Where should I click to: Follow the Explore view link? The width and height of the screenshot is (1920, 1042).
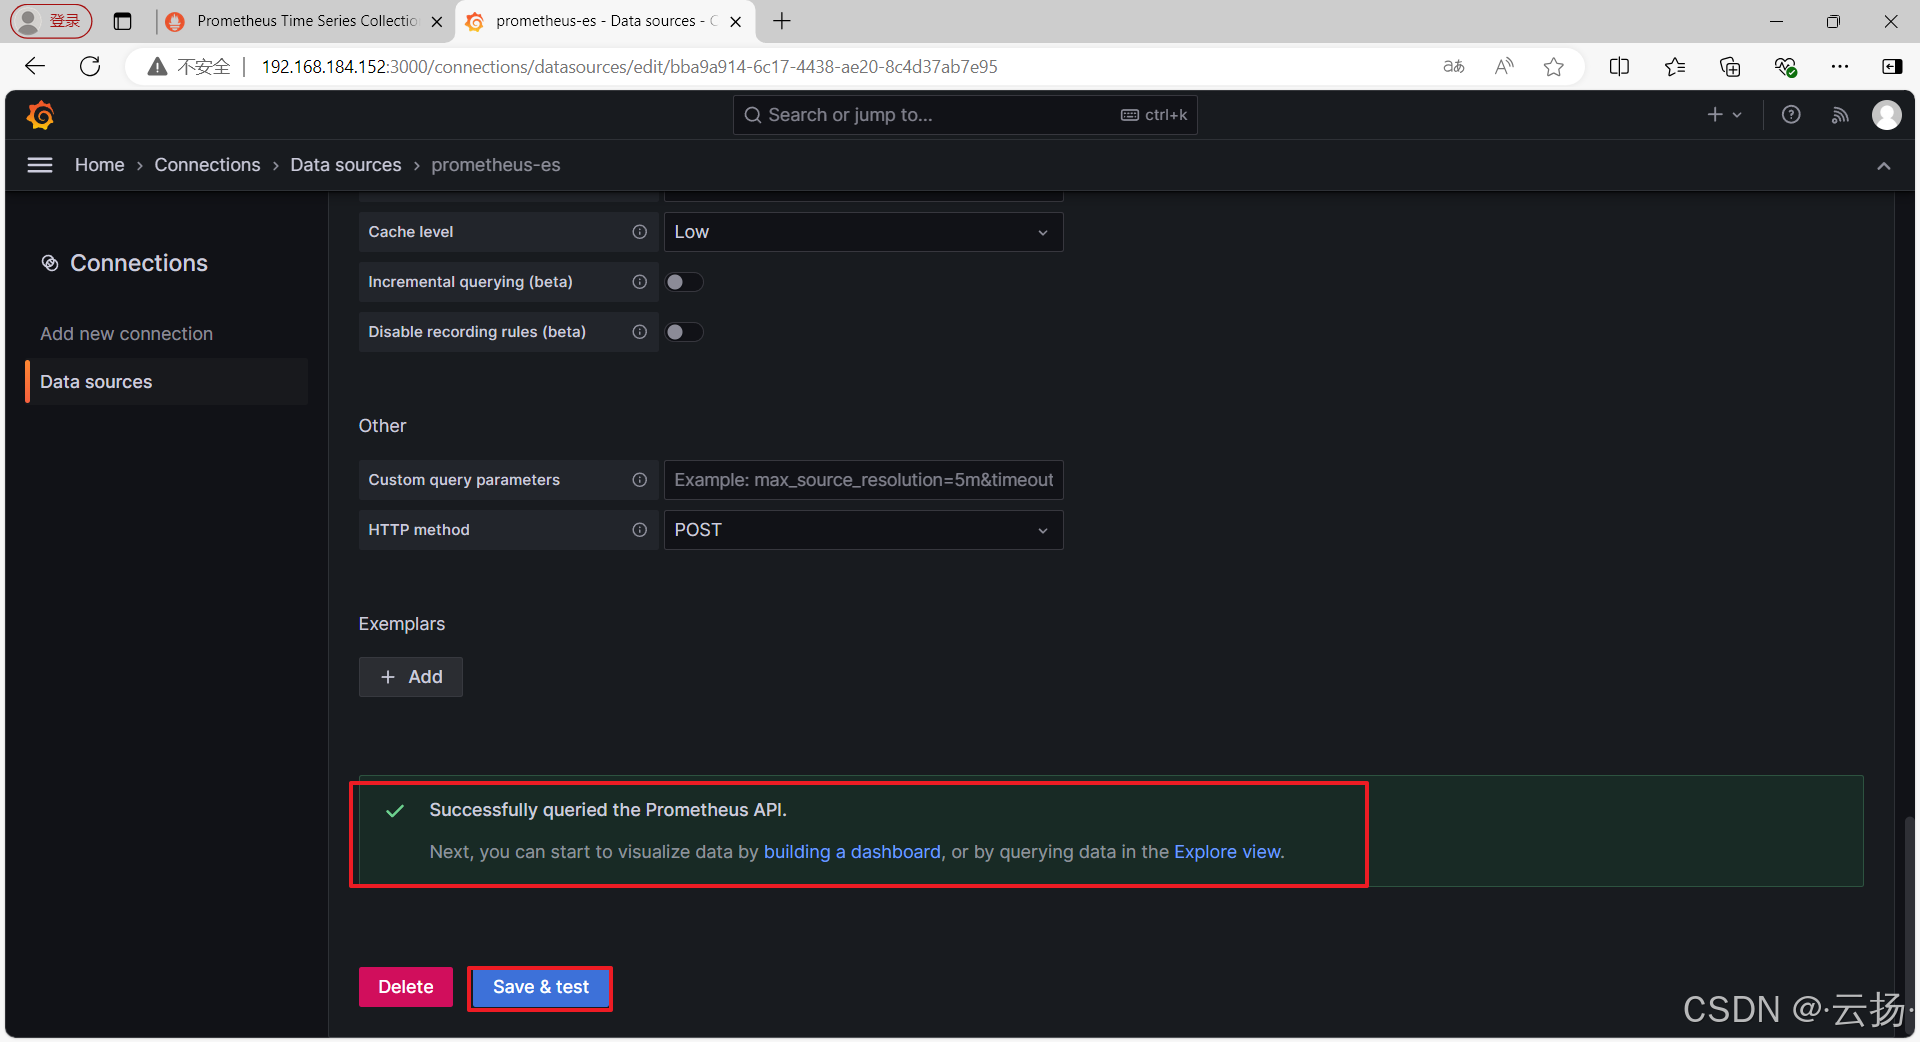click(1227, 852)
